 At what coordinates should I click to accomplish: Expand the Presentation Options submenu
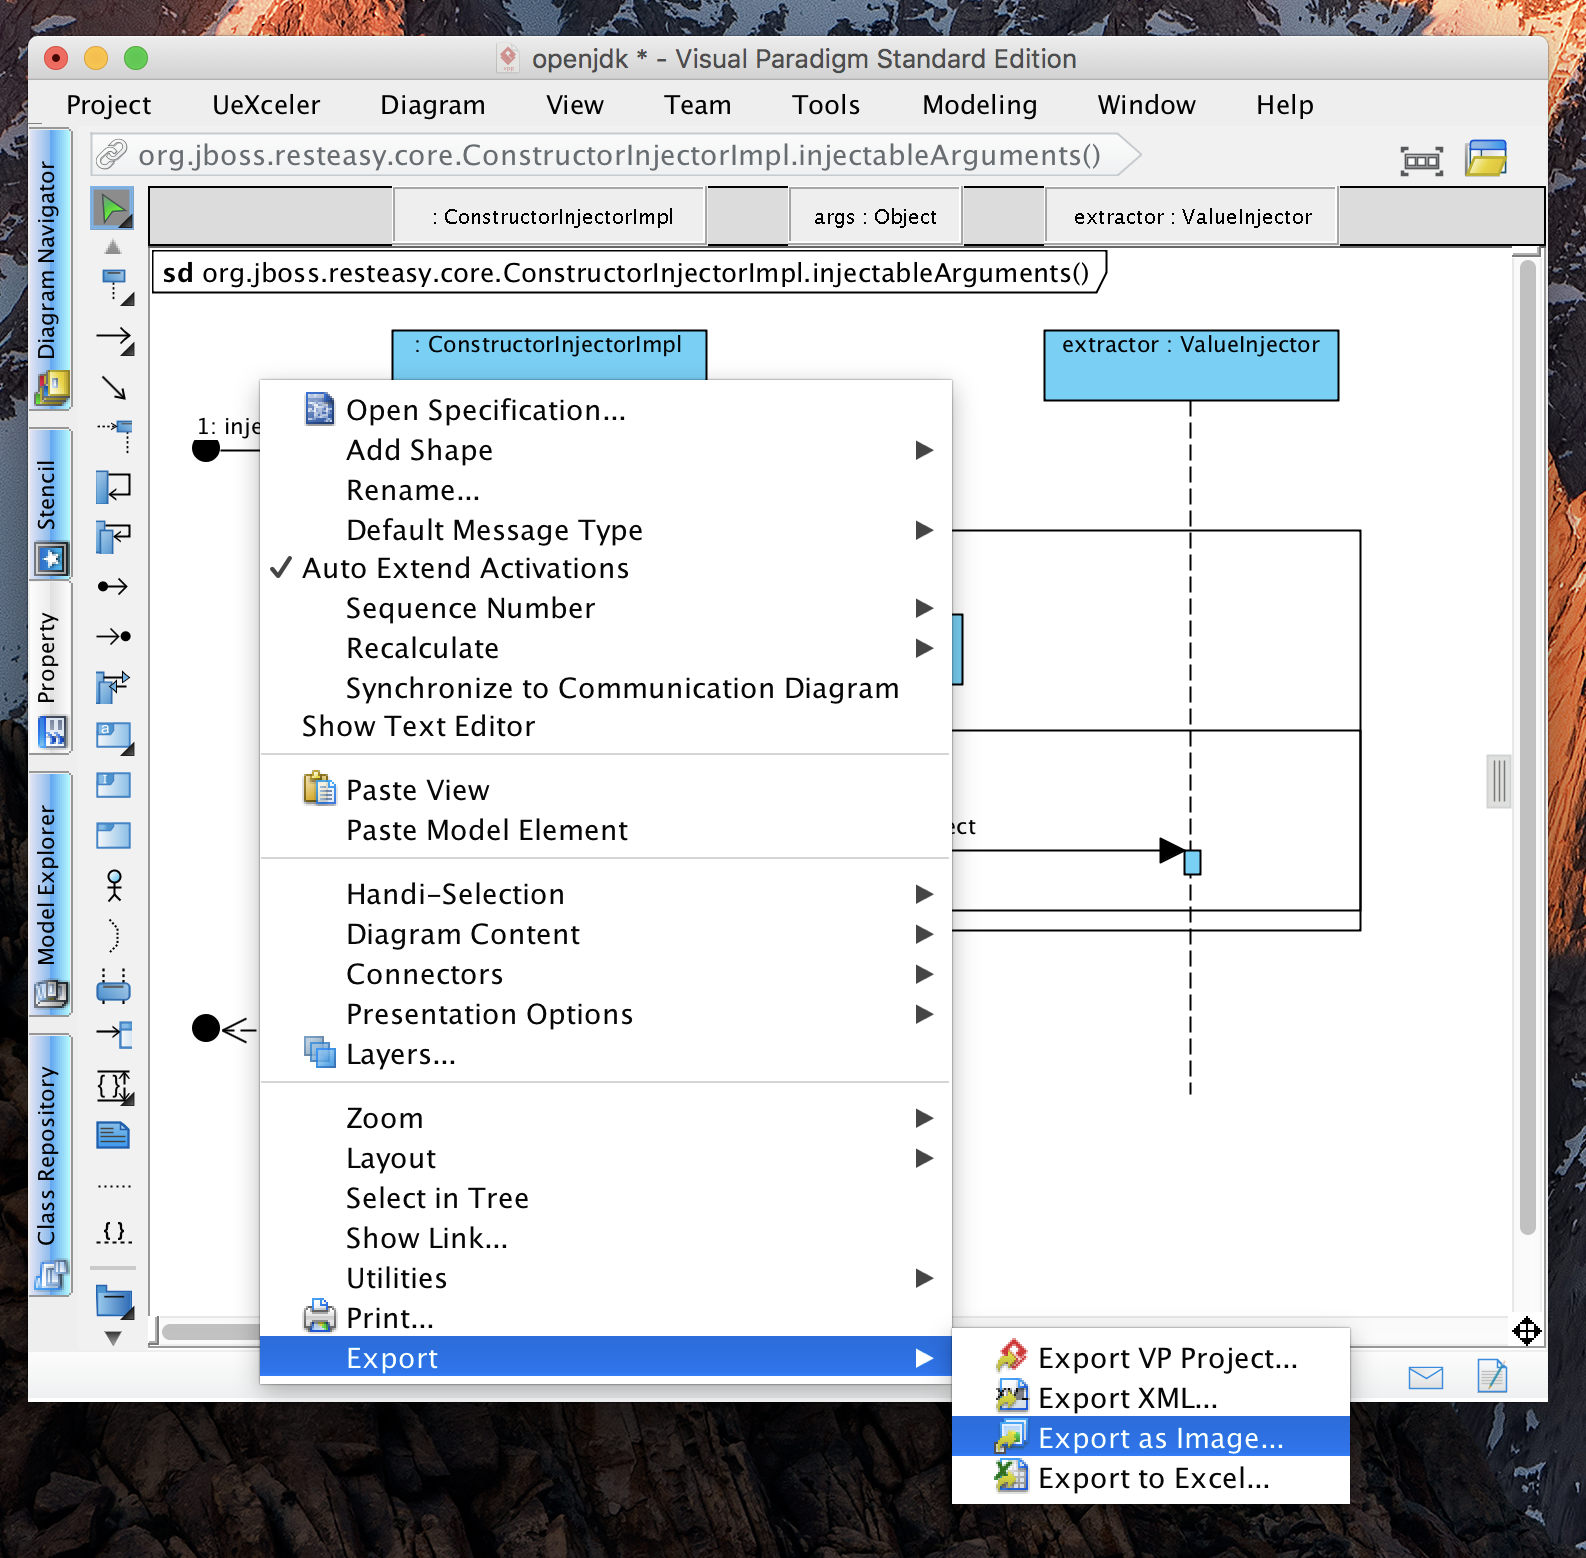[x=604, y=1014]
